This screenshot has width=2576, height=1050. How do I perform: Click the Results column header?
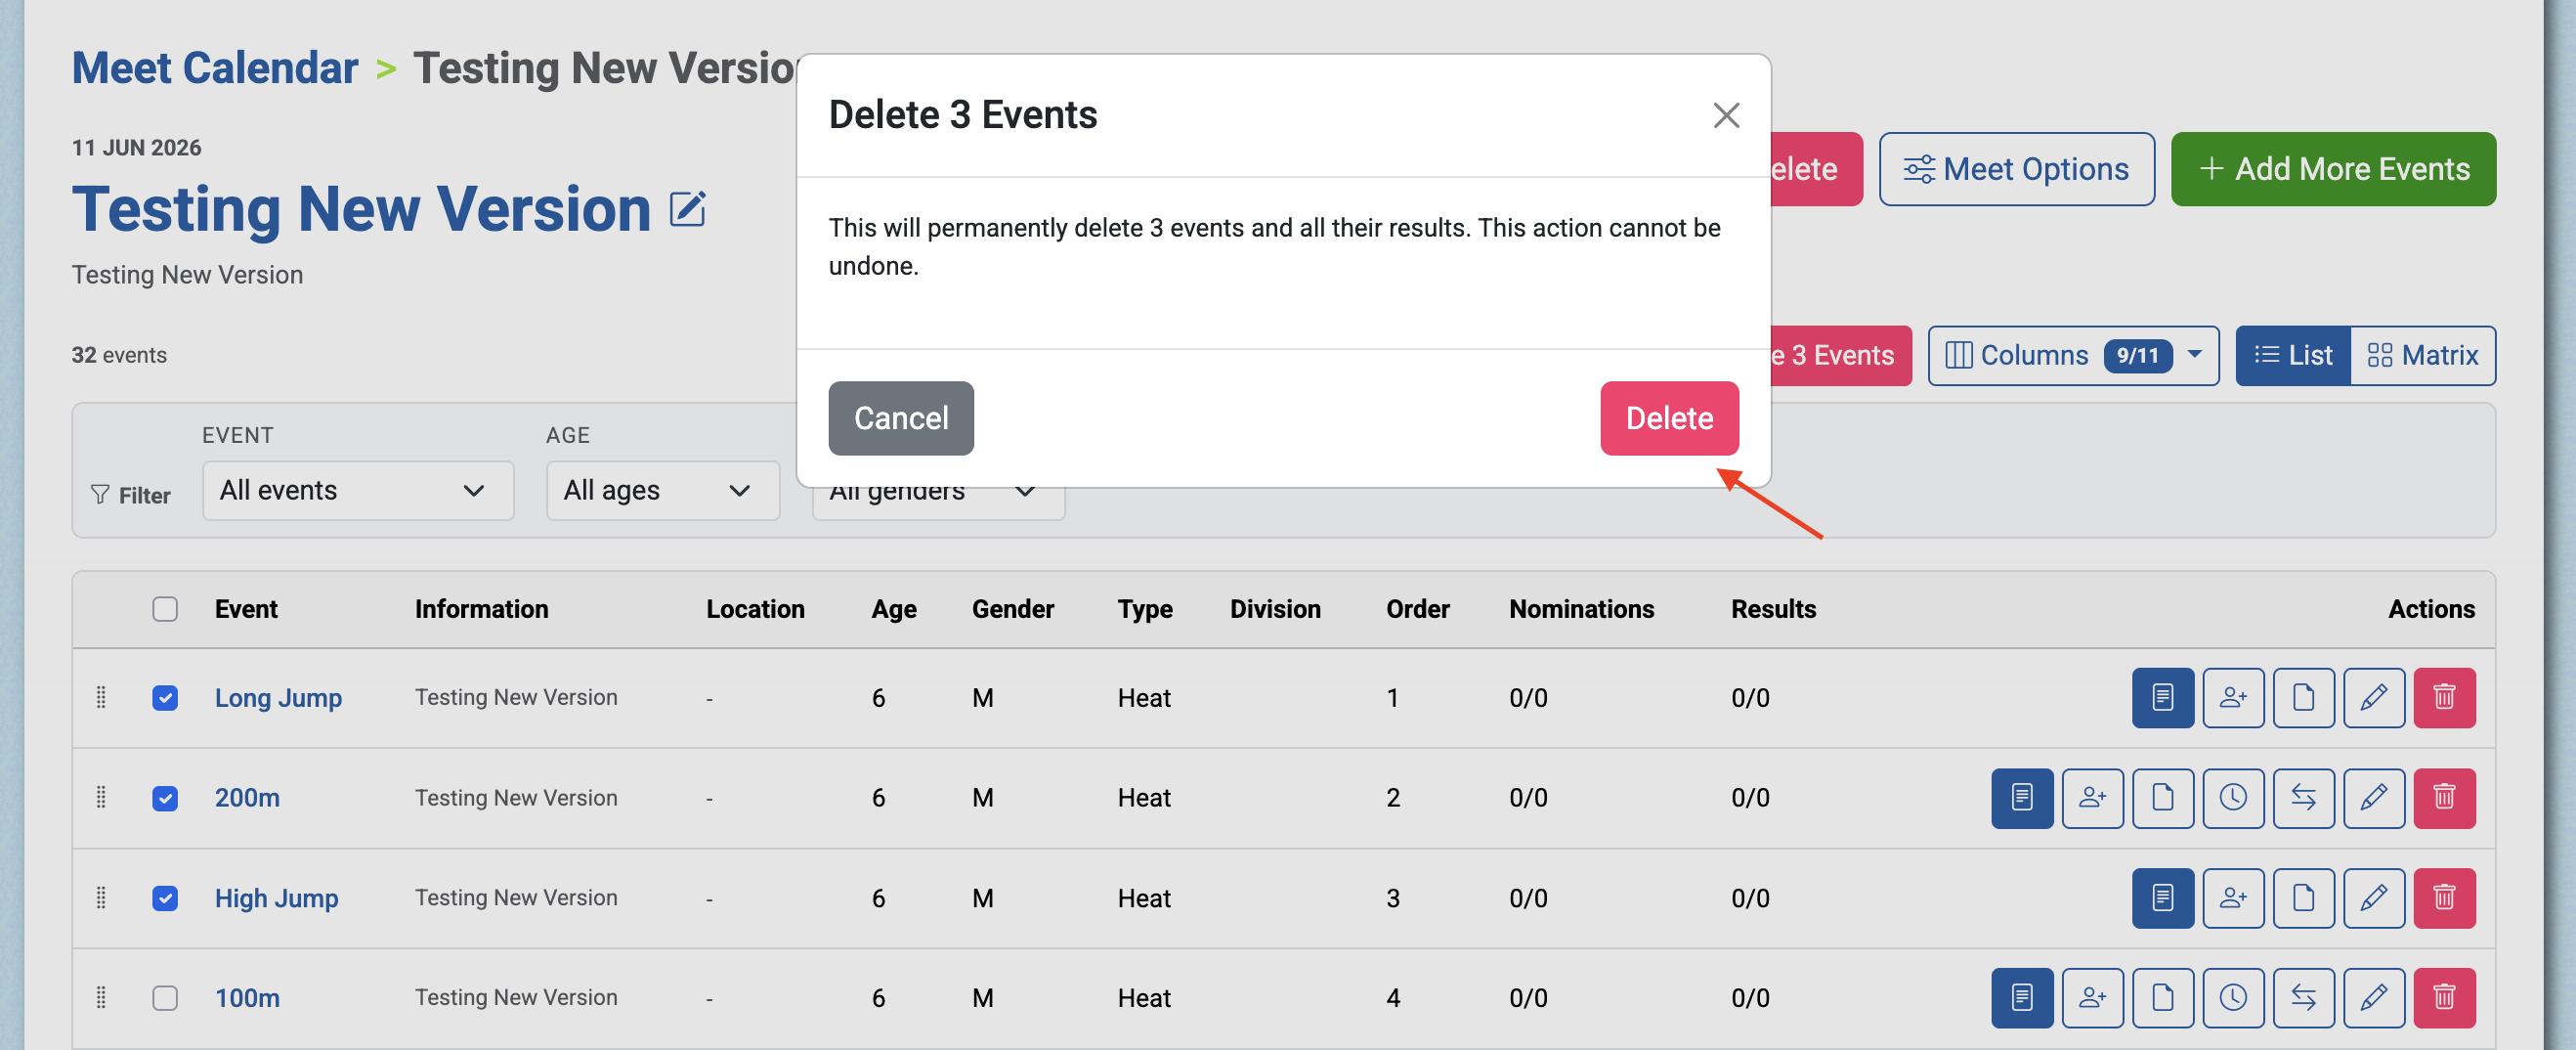1773,609
